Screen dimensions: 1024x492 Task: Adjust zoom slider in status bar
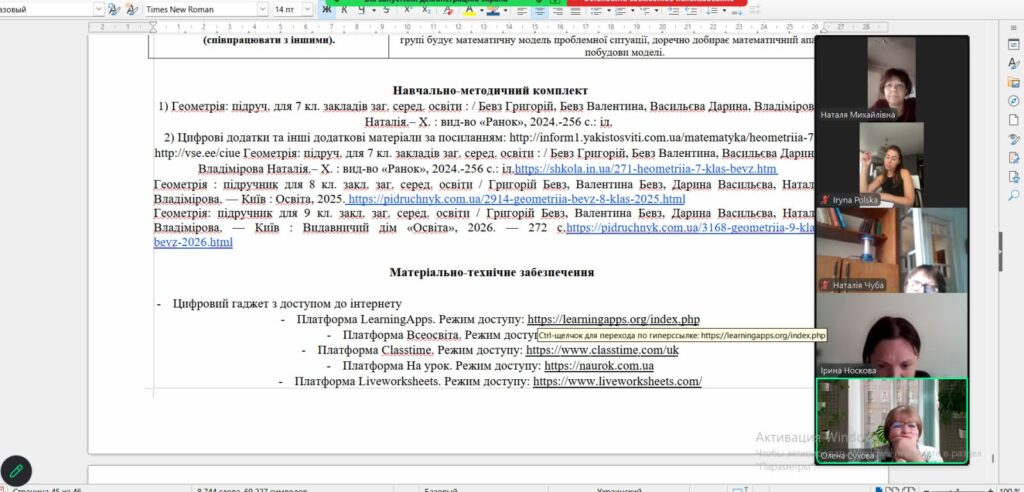957,489
